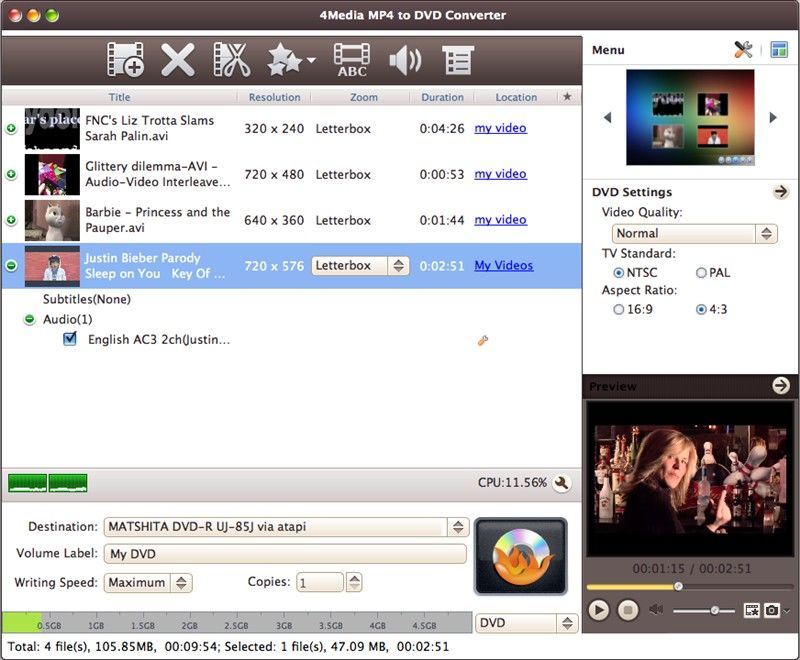Open Zoom Letterbox dropdown for Justin Bieber
The height and width of the screenshot is (660, 800).
click(x=360, y=266)
